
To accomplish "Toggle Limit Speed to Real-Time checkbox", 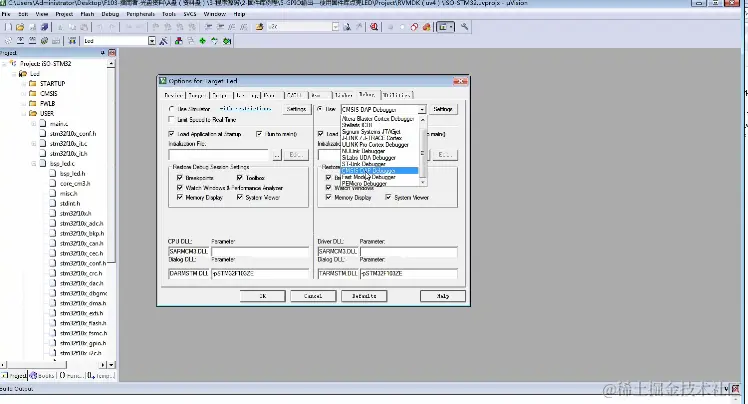I will 172,120.
